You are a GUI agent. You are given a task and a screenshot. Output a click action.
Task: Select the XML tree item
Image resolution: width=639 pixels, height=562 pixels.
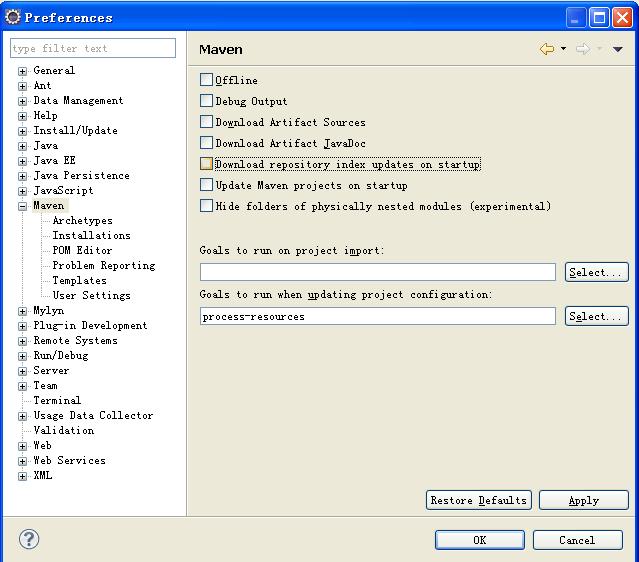(43, 475)
